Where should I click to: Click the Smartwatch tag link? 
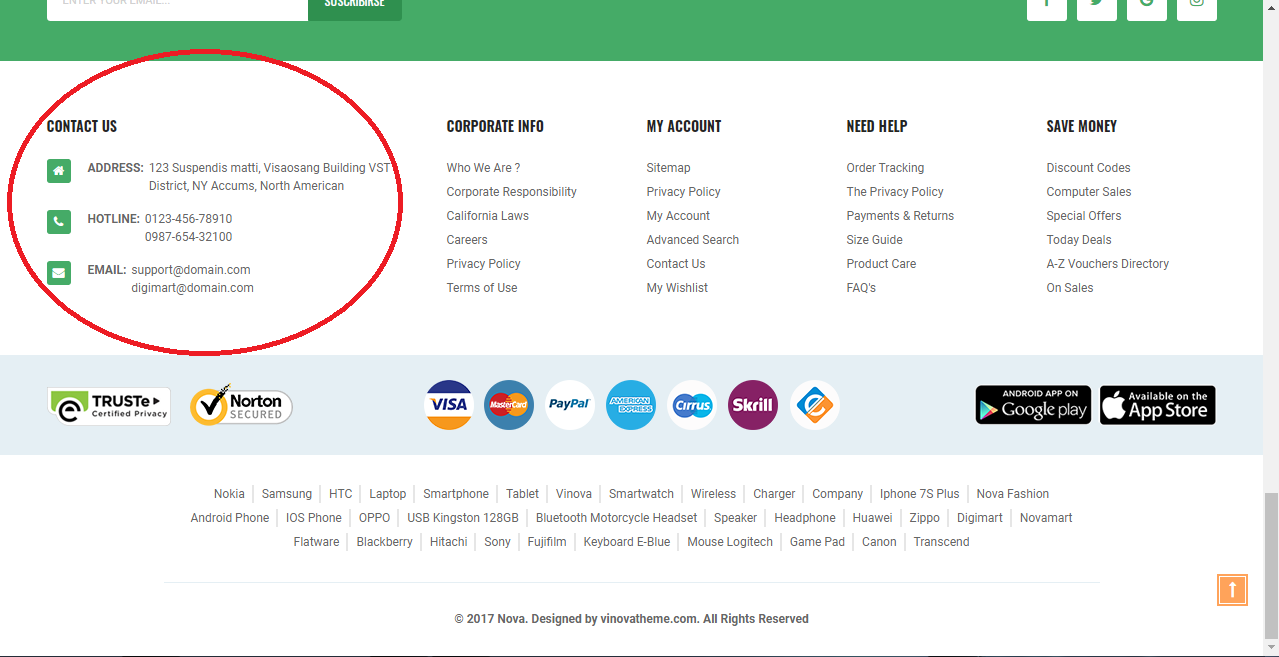[641, 494]
